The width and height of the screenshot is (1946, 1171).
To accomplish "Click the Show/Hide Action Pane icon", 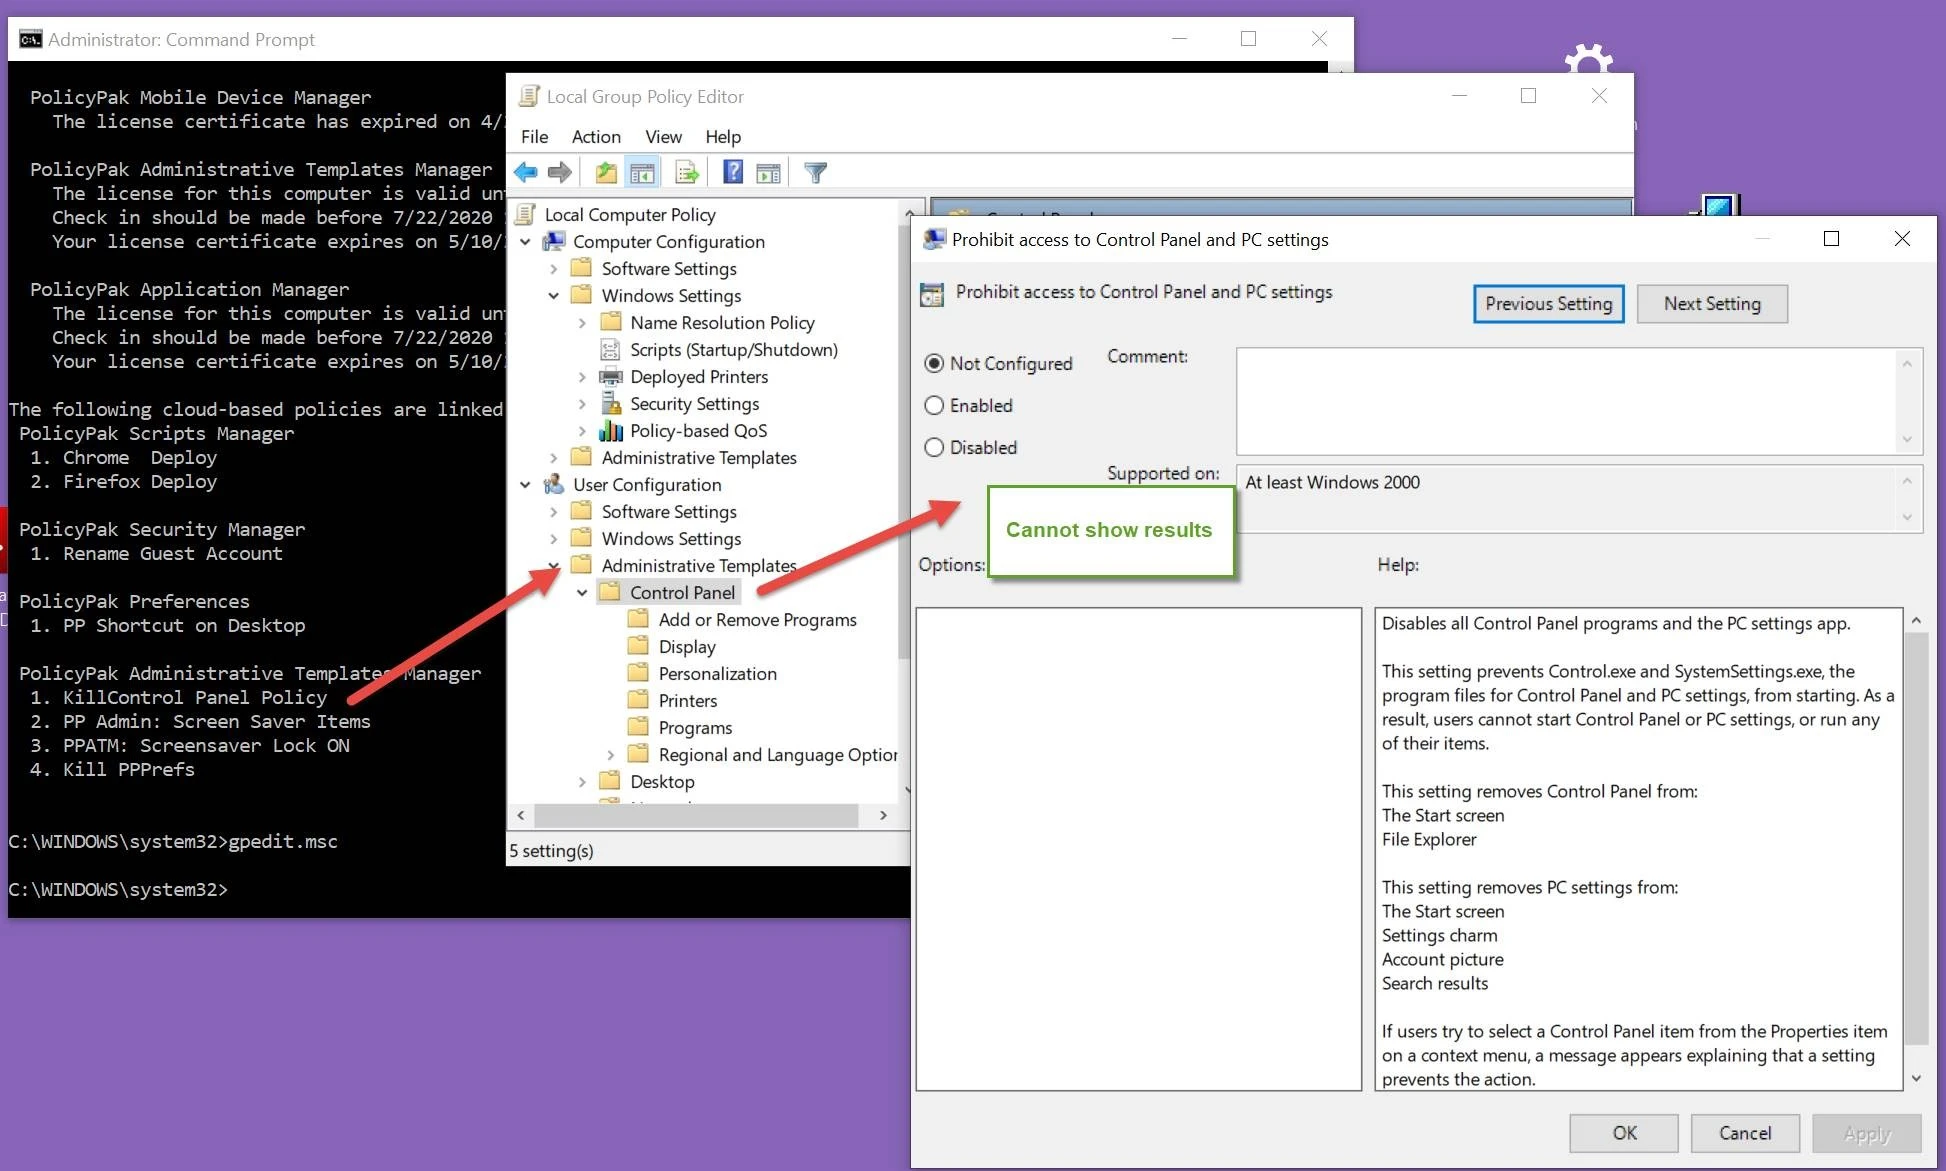I will coord(768,172).
